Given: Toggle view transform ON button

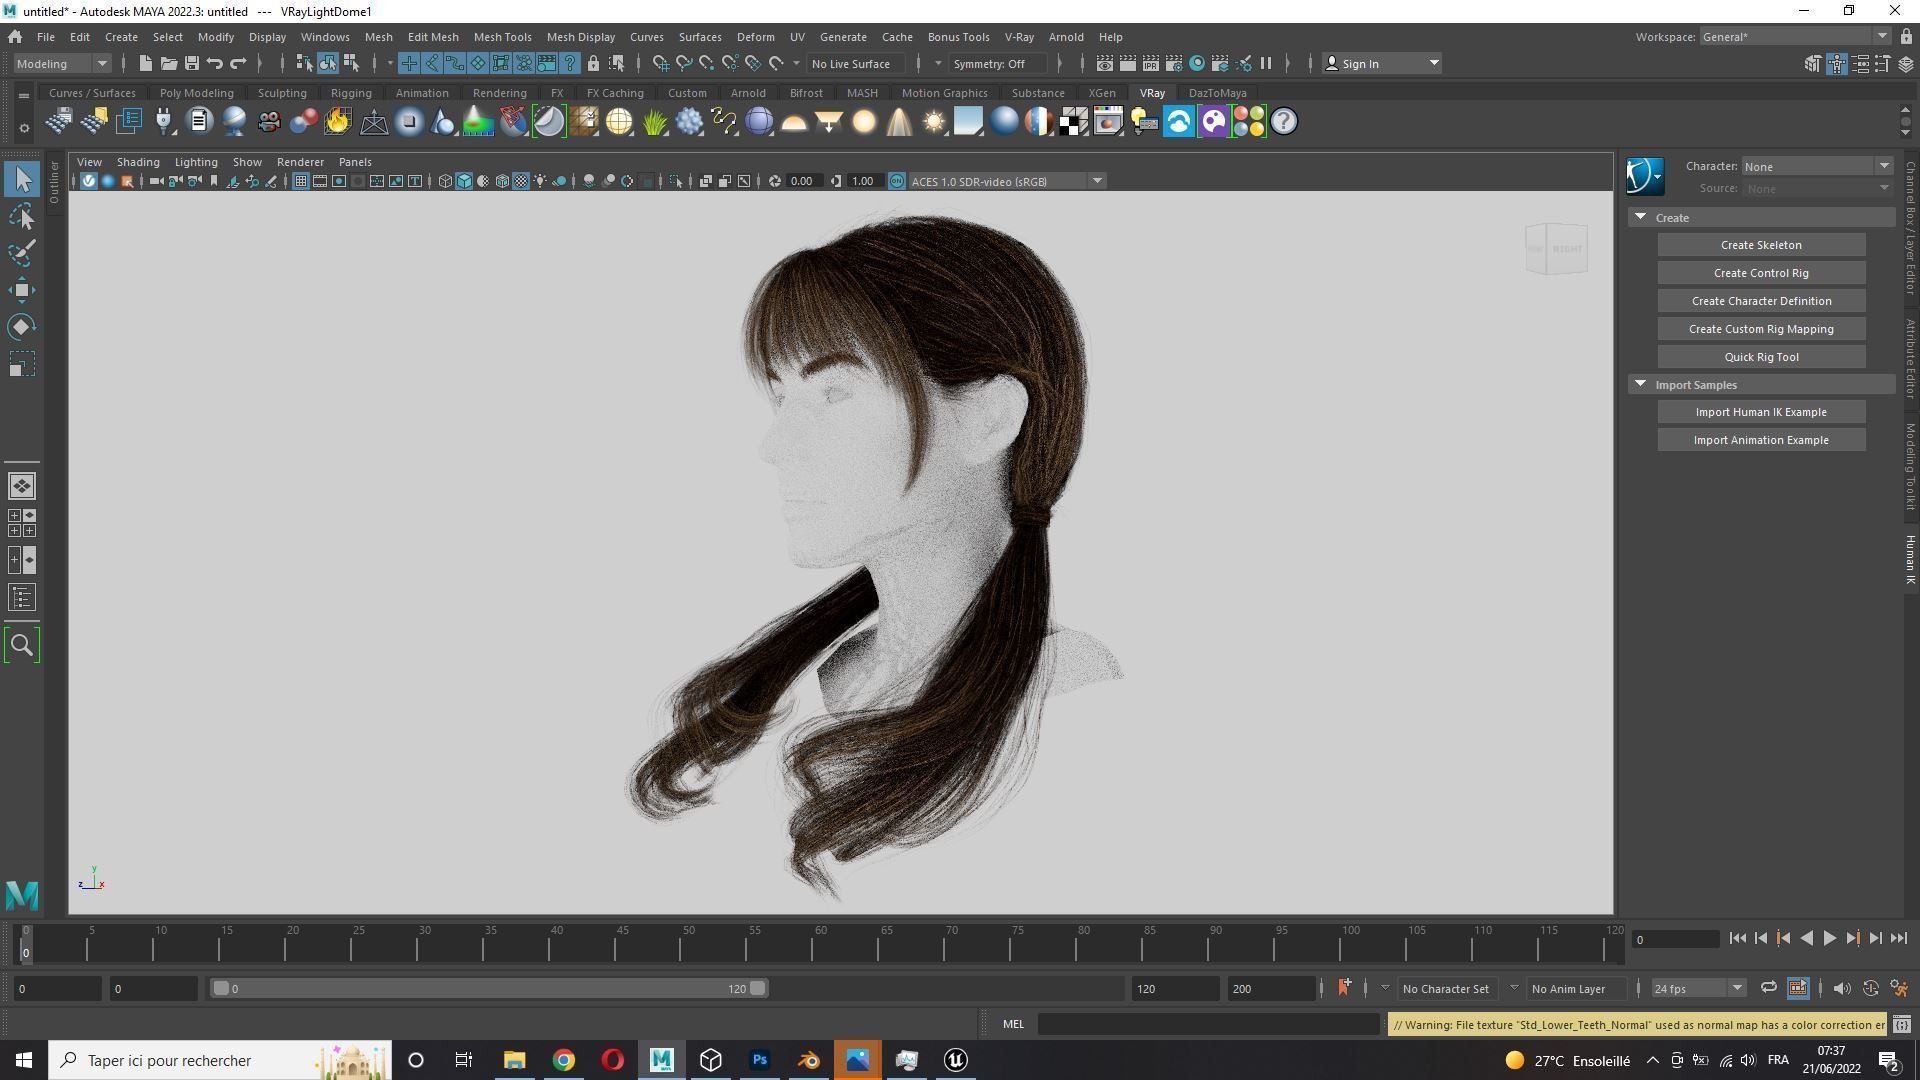Looking at the screenshot, I should 896,181.
